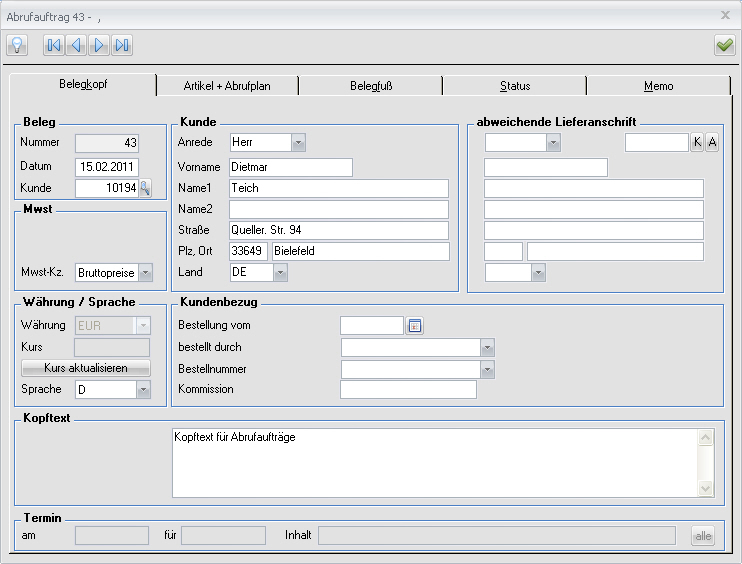Jump to the last record
The height and width of the screenshot is (564, 742).
(x=122, y=45)
